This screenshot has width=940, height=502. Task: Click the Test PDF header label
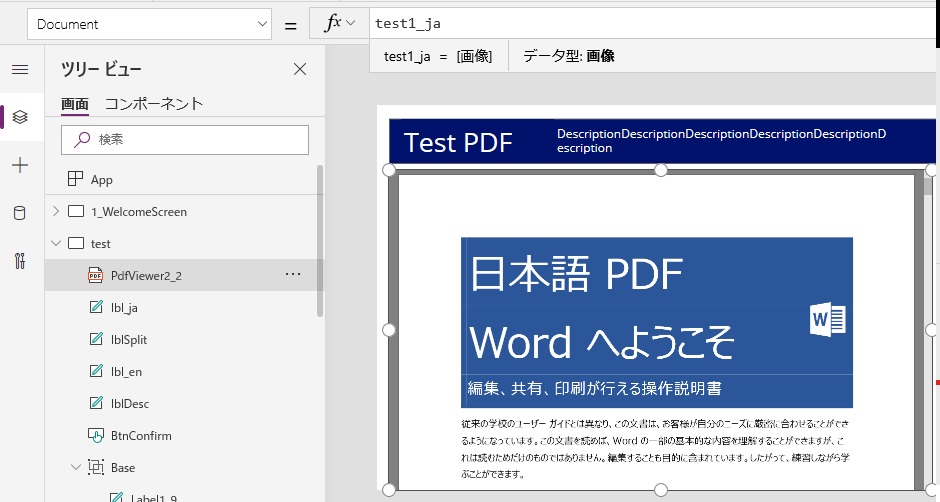458,143
